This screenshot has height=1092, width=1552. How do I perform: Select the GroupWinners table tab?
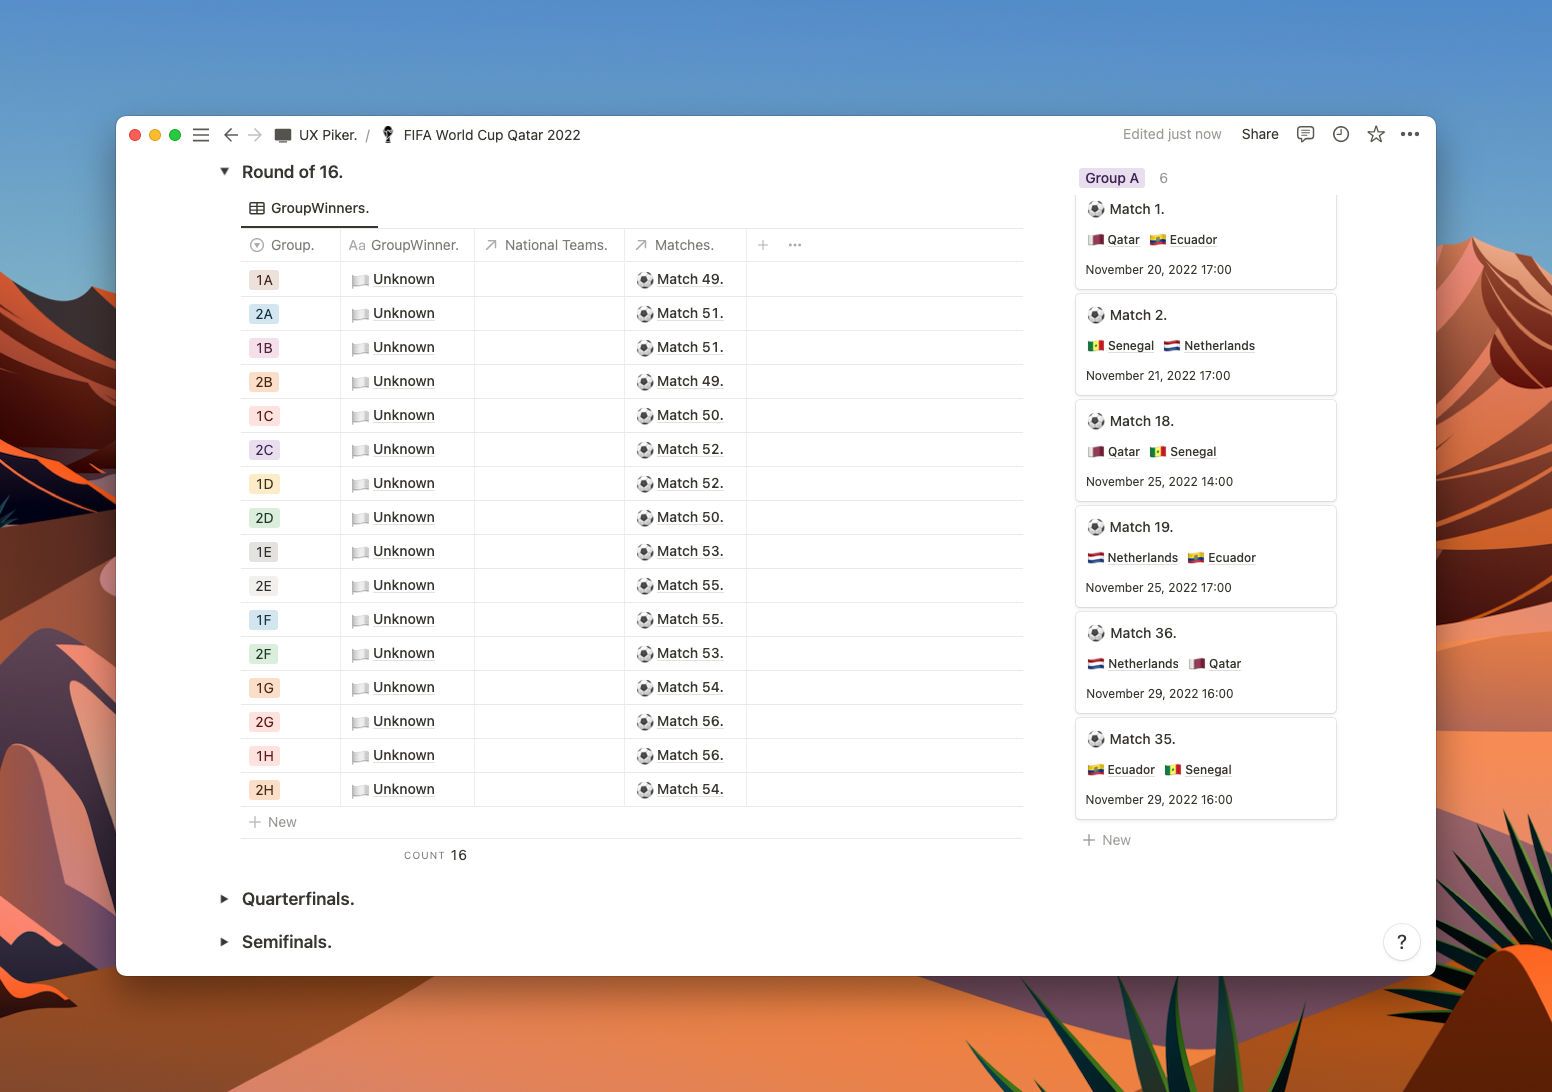(309, 208)
